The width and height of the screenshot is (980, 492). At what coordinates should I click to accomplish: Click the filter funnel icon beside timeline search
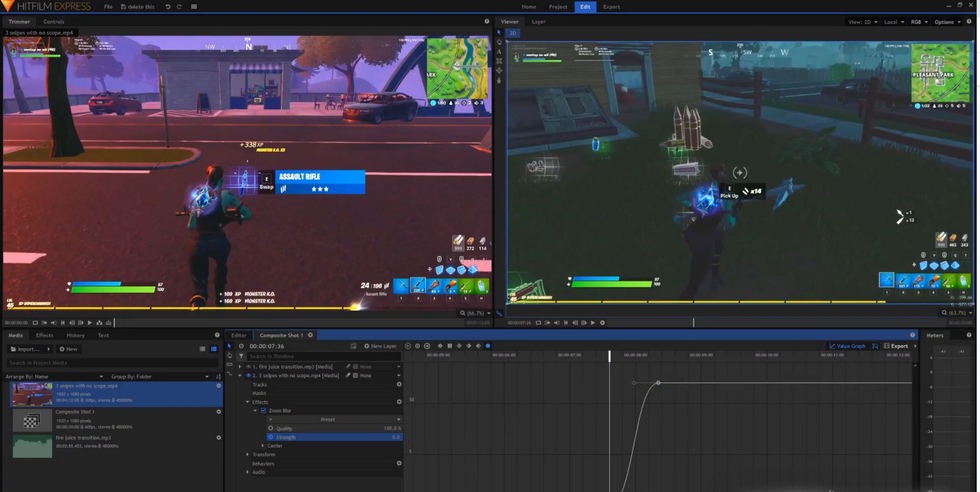pyautogui.click(x=241, y=356)
